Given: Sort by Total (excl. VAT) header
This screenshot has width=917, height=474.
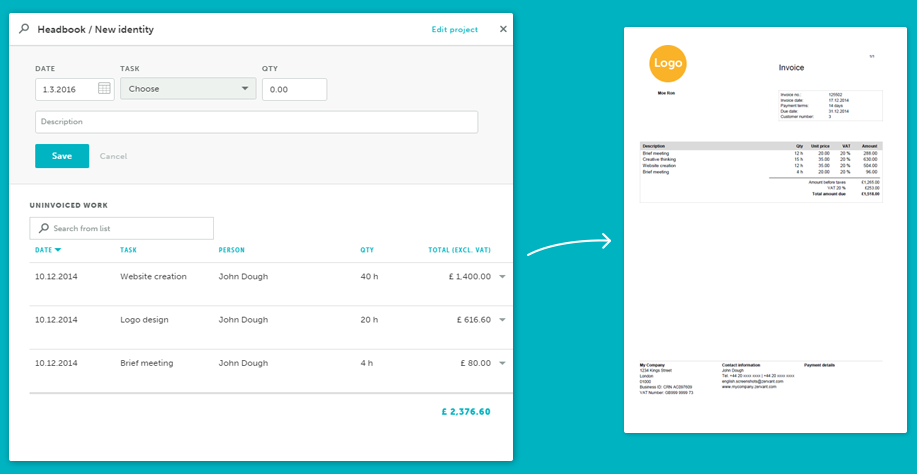Looking at the screenshot, I should pyautogui.click(x=459, y=250).
